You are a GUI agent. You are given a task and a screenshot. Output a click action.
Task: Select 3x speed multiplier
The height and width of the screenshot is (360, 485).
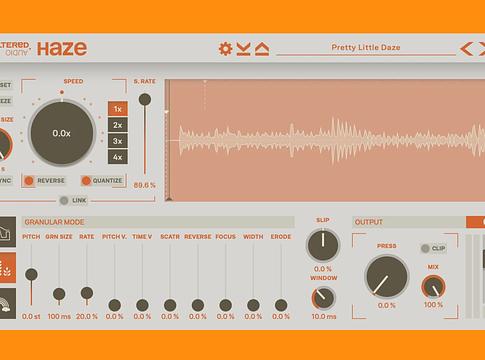pyautogui.click(x=118, y=141)
